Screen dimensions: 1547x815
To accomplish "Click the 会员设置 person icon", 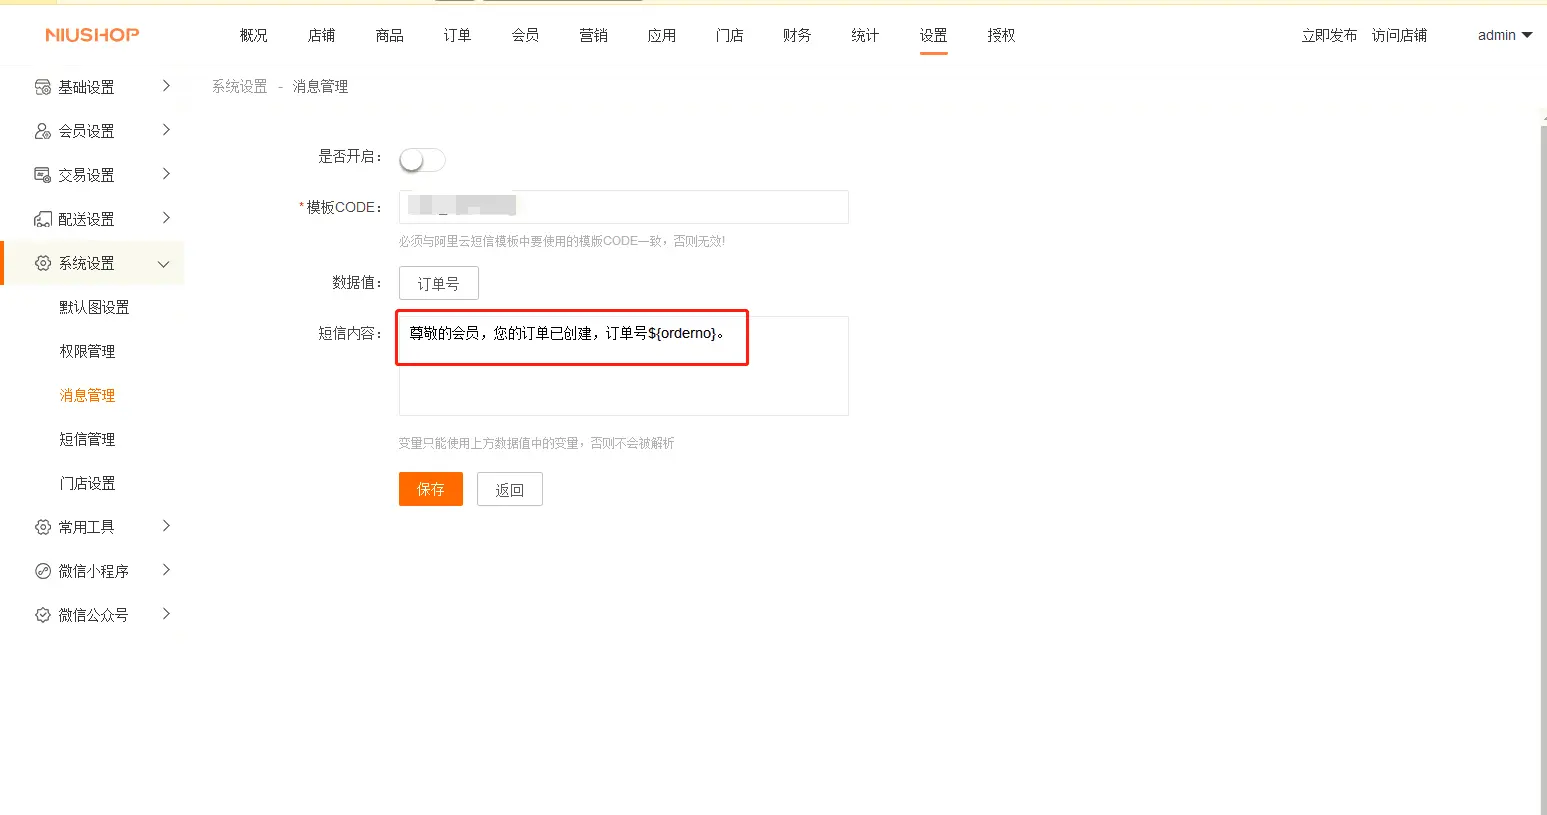I will coord(42,131).
